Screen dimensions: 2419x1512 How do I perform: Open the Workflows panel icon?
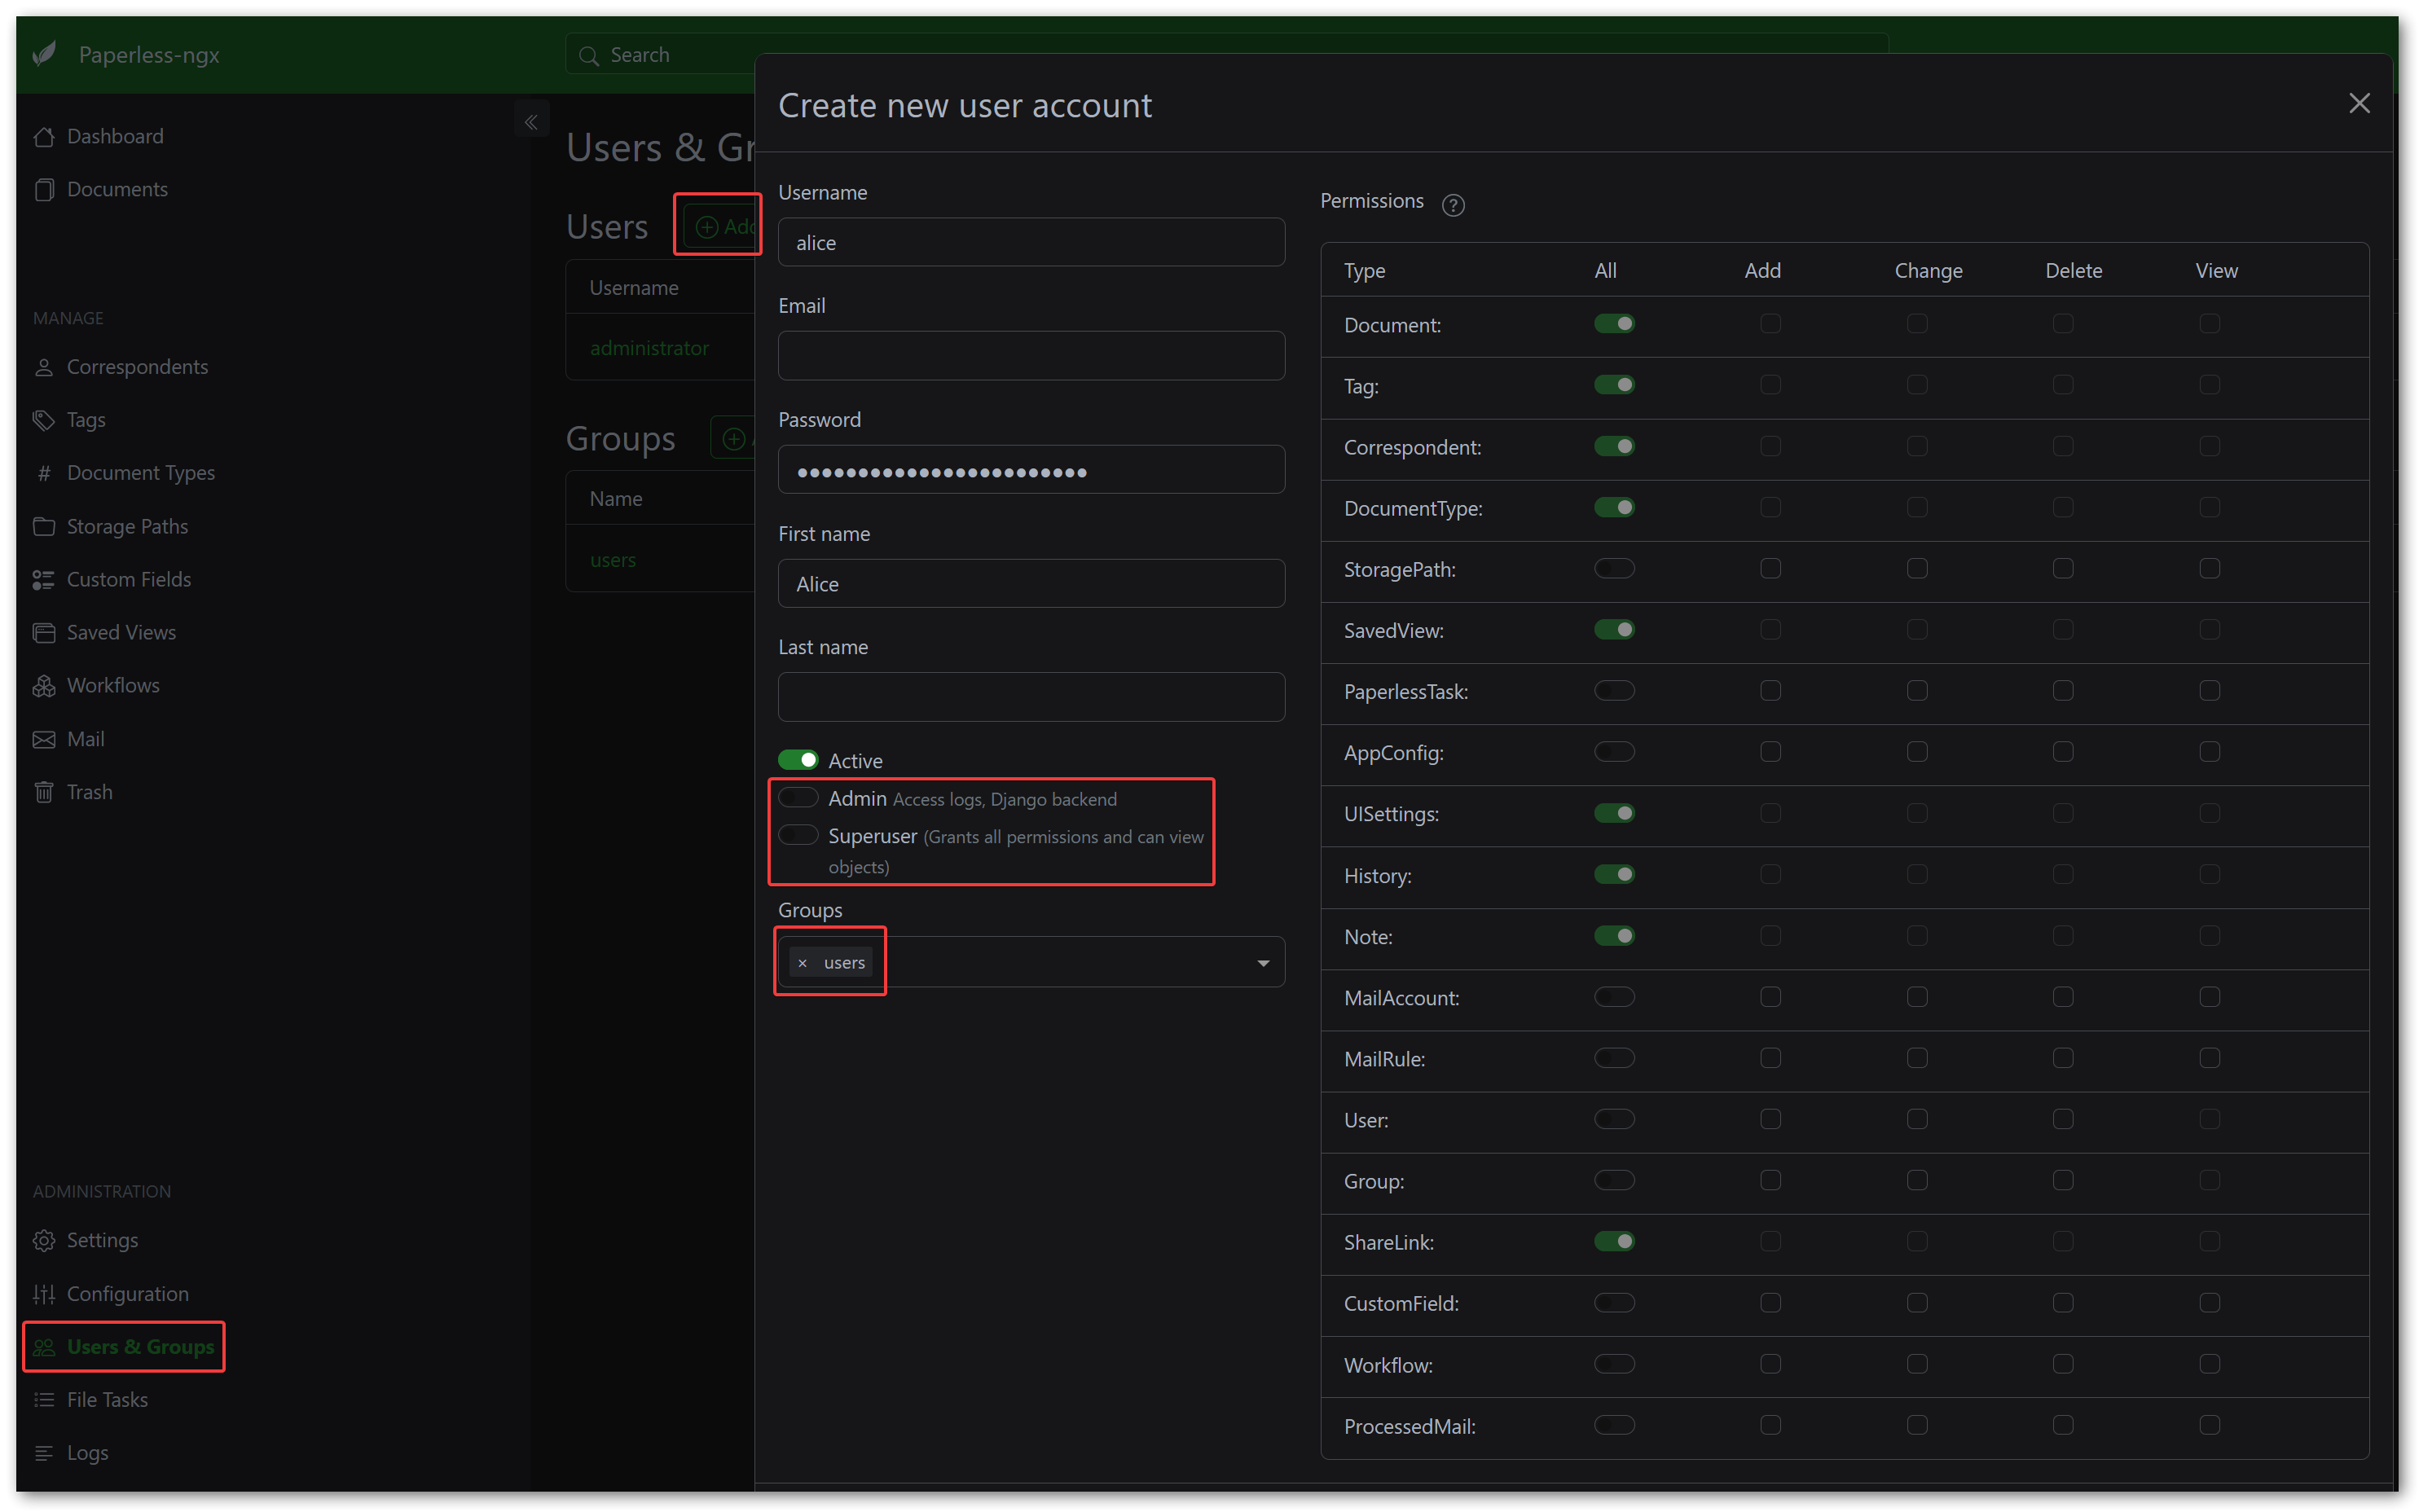pos(45,685)
